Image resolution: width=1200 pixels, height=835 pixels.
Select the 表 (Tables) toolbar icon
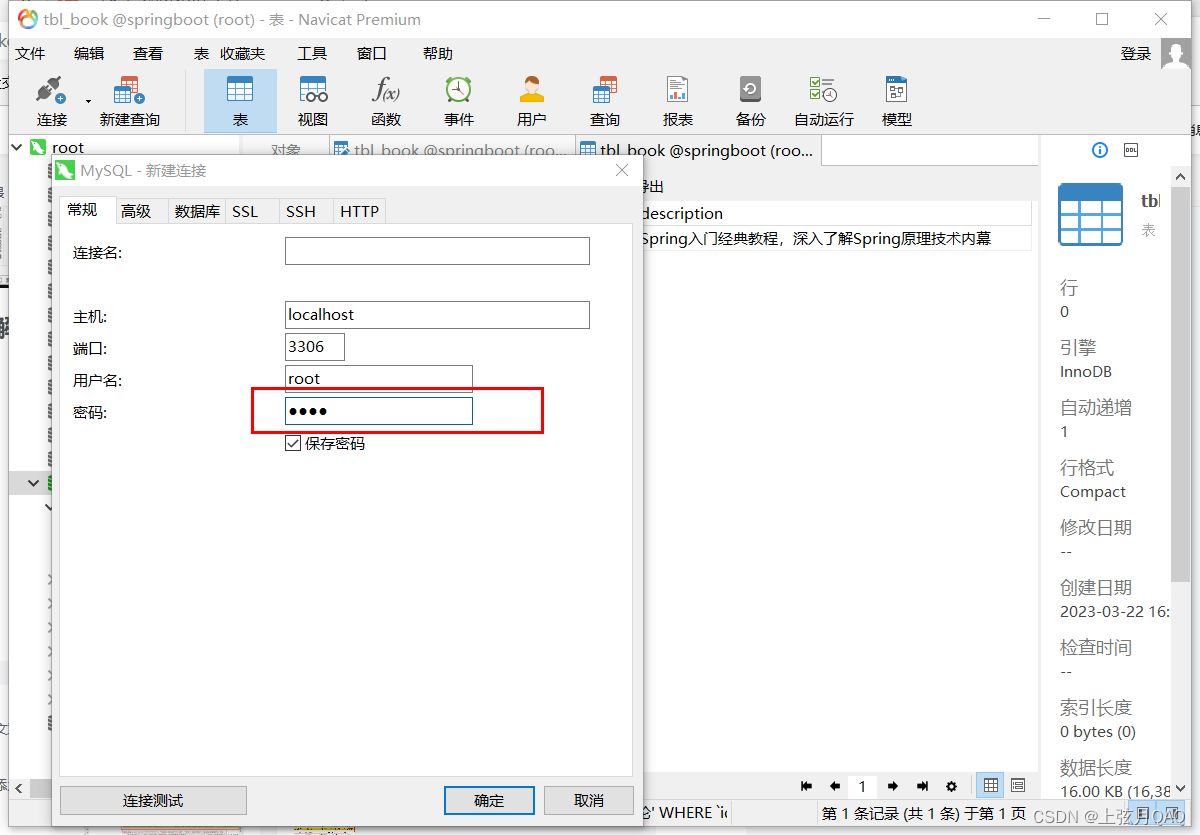(240, 99)
